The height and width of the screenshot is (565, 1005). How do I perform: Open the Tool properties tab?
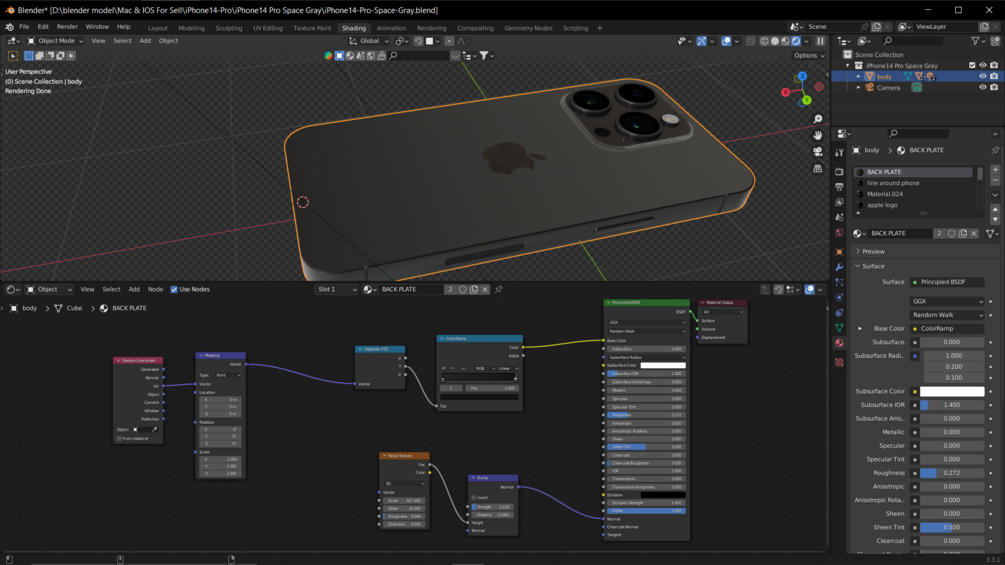839,152
